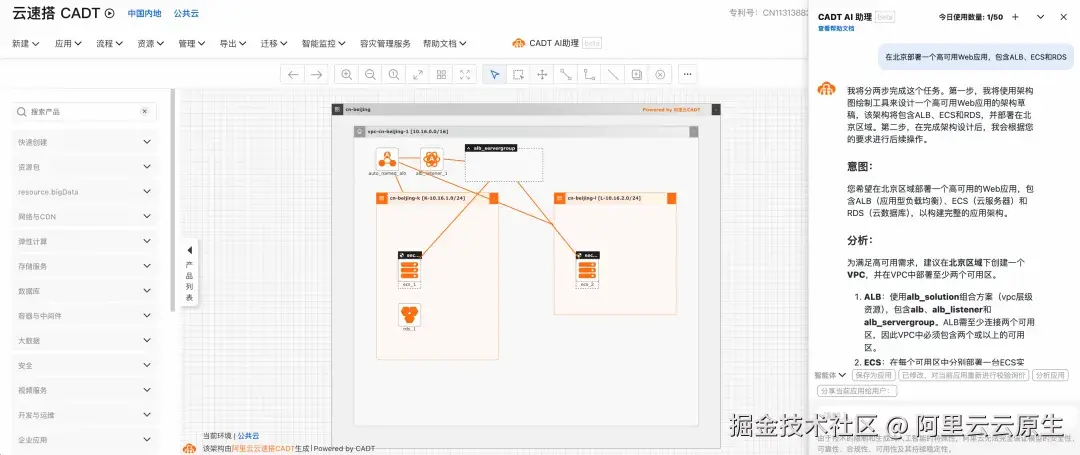The width and height of the screenshot is (1080, 455).
Task: Open the 导出 menu
Action: click(x=233, y=43)
